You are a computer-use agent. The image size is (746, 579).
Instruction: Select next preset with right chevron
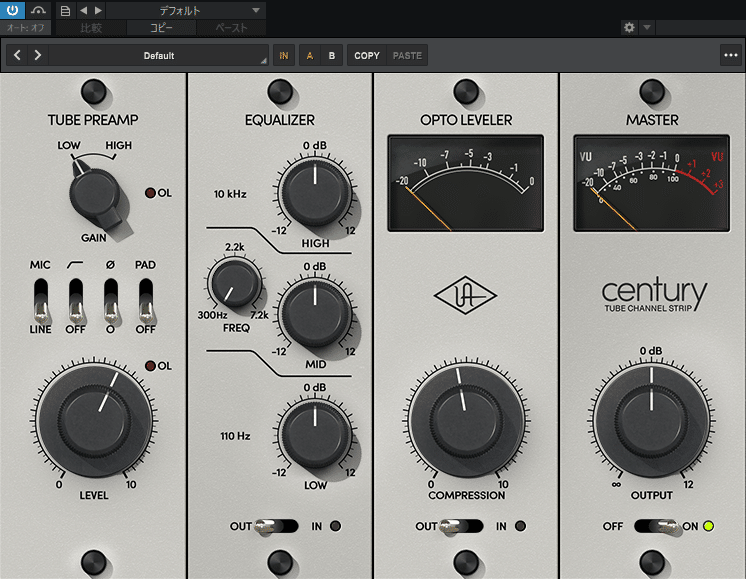(x=38, y=55)
